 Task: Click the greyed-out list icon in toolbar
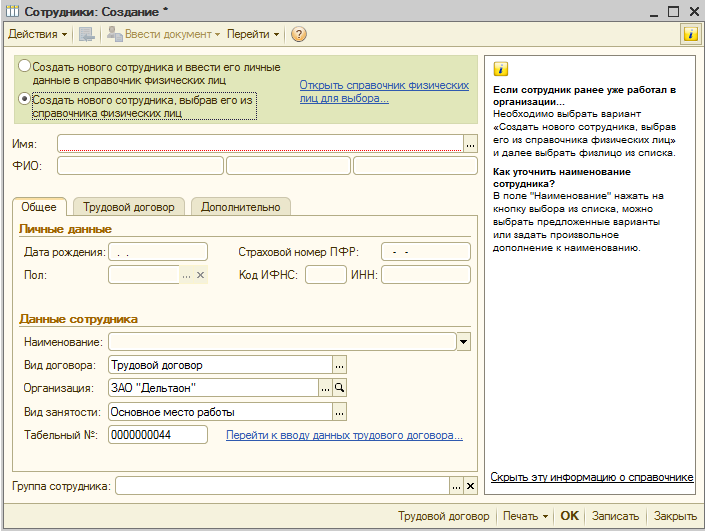[86, 34]
